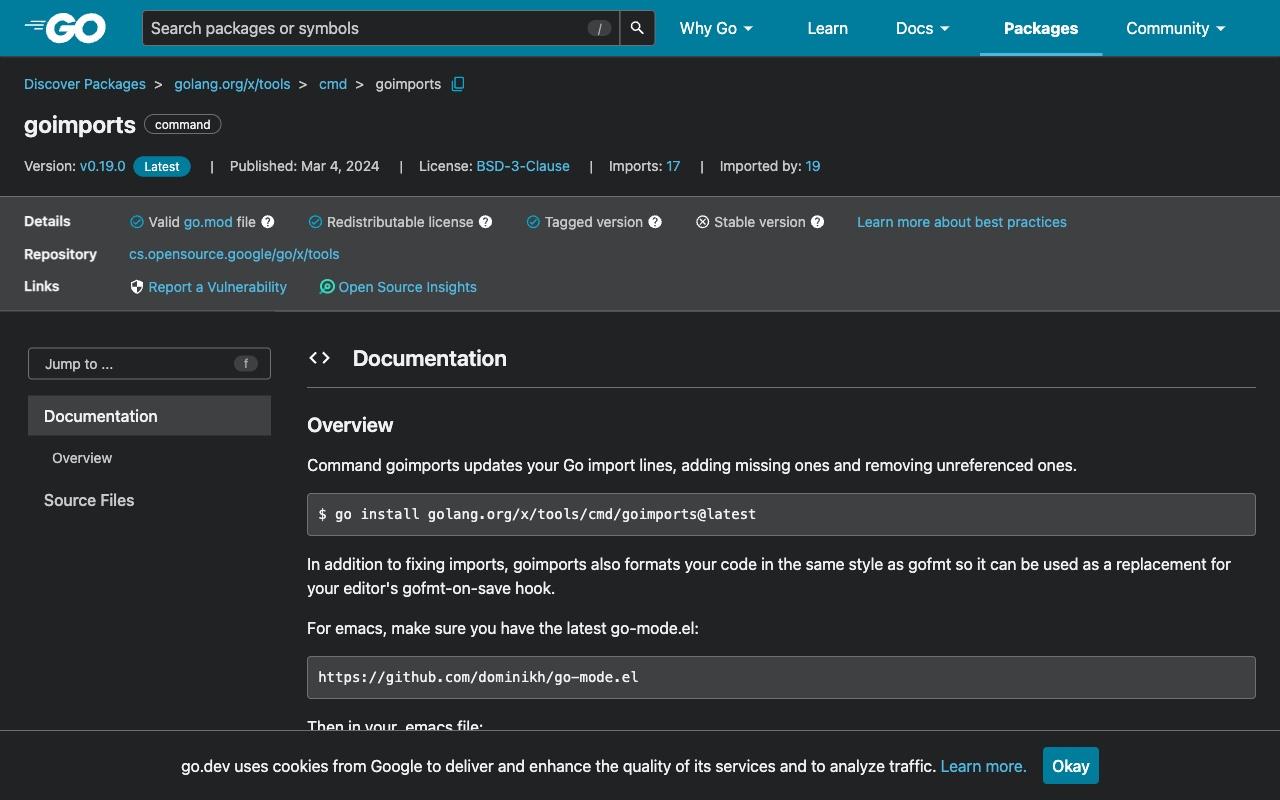Open the golang.org/x/tools breadcrumb link
Image resolution: width=1280 pixels, height=800 pixels.
232,84
